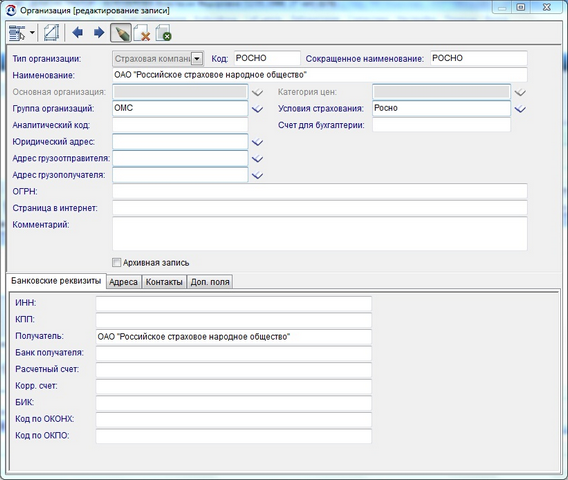Viewport: 568px width, 480px height.
Task: Toggle the pencil edit mode icon
Action: (x=121, y=33)
